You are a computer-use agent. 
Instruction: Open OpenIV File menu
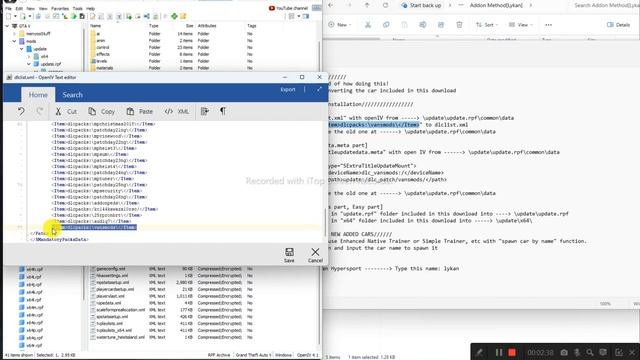click(x=8, y=9)
